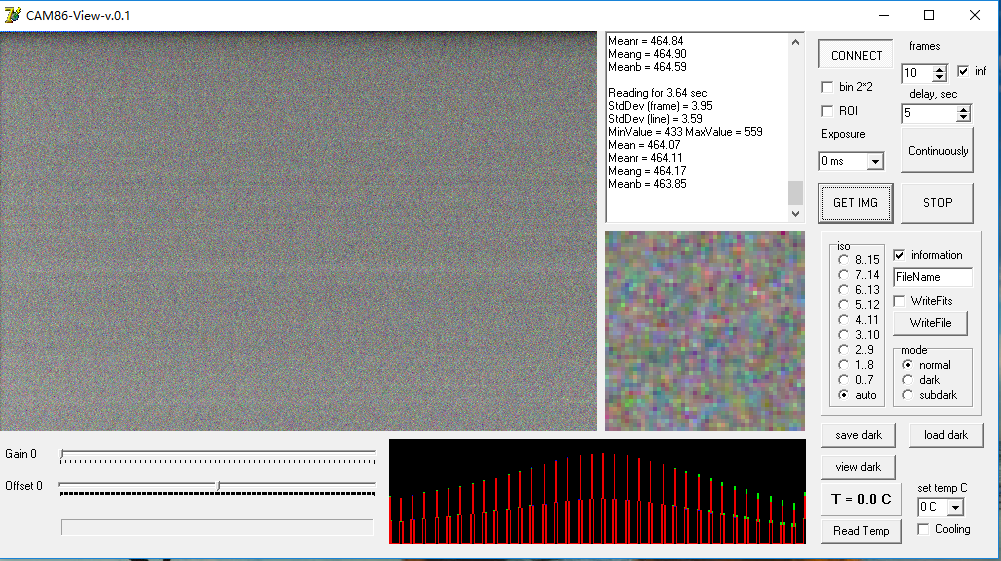This screenshot has height=561, width=1001.
Task: Select iso 7..14 radio button
Action: pyautogui.click(x=843, y=275)
